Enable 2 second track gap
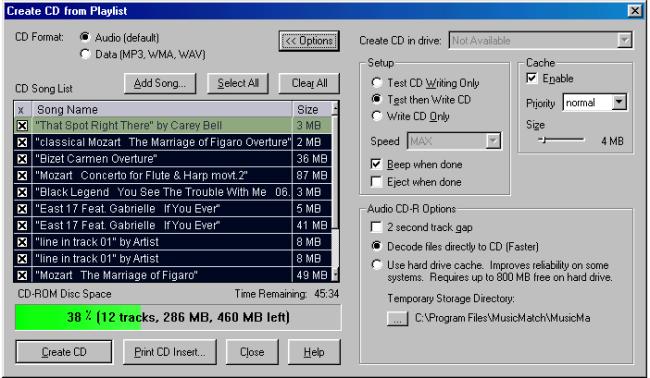This screenshot has width=650, height=378. (x=376, y=227)
